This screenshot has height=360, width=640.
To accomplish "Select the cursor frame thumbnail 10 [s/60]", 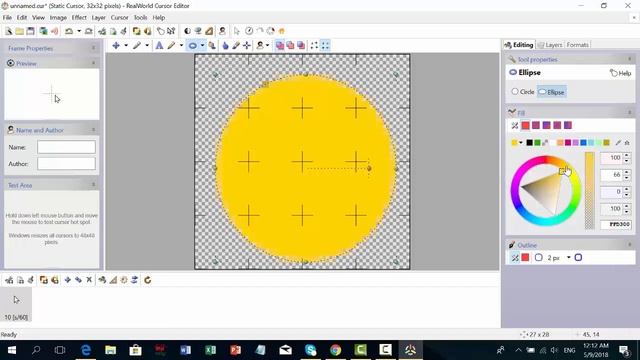I will click(16, 304).
